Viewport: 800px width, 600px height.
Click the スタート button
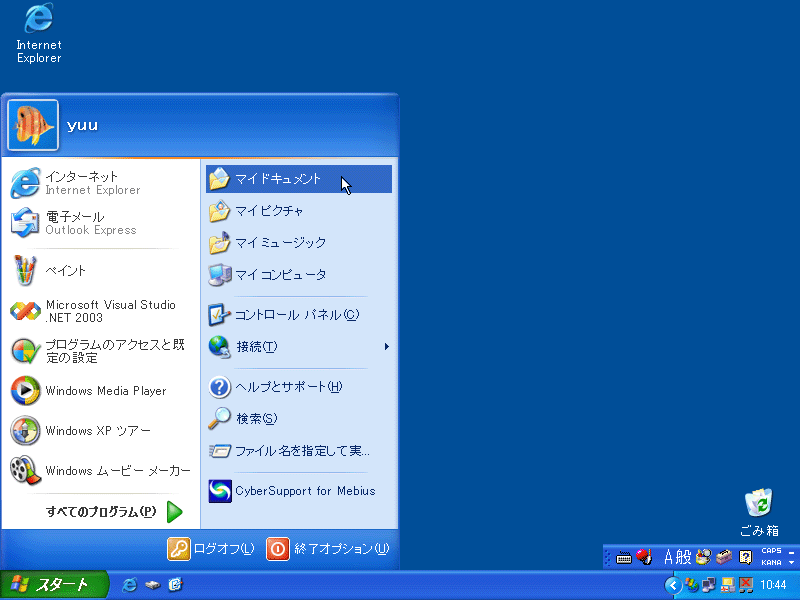(x=53, y=585)
